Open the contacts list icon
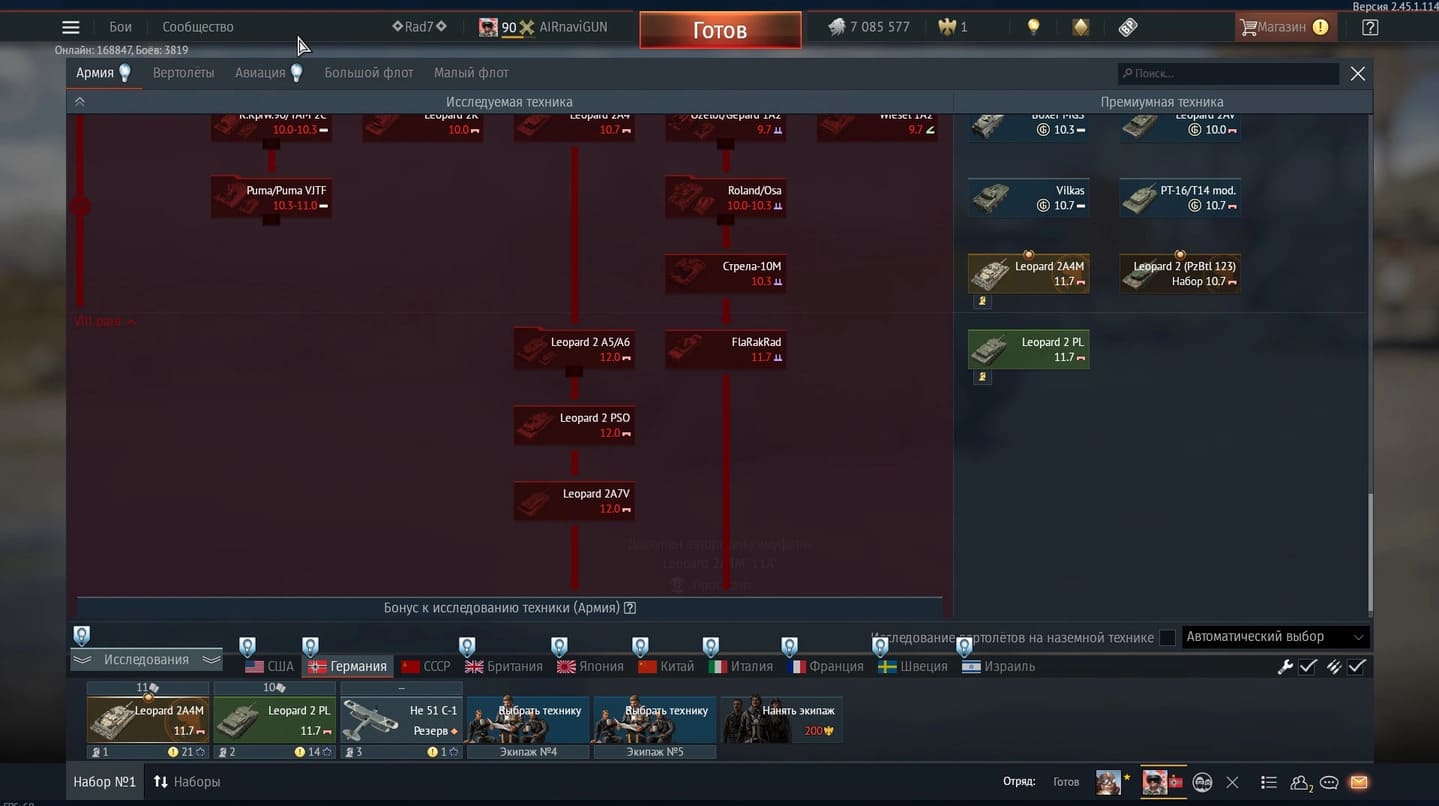 pos(1268,782)
